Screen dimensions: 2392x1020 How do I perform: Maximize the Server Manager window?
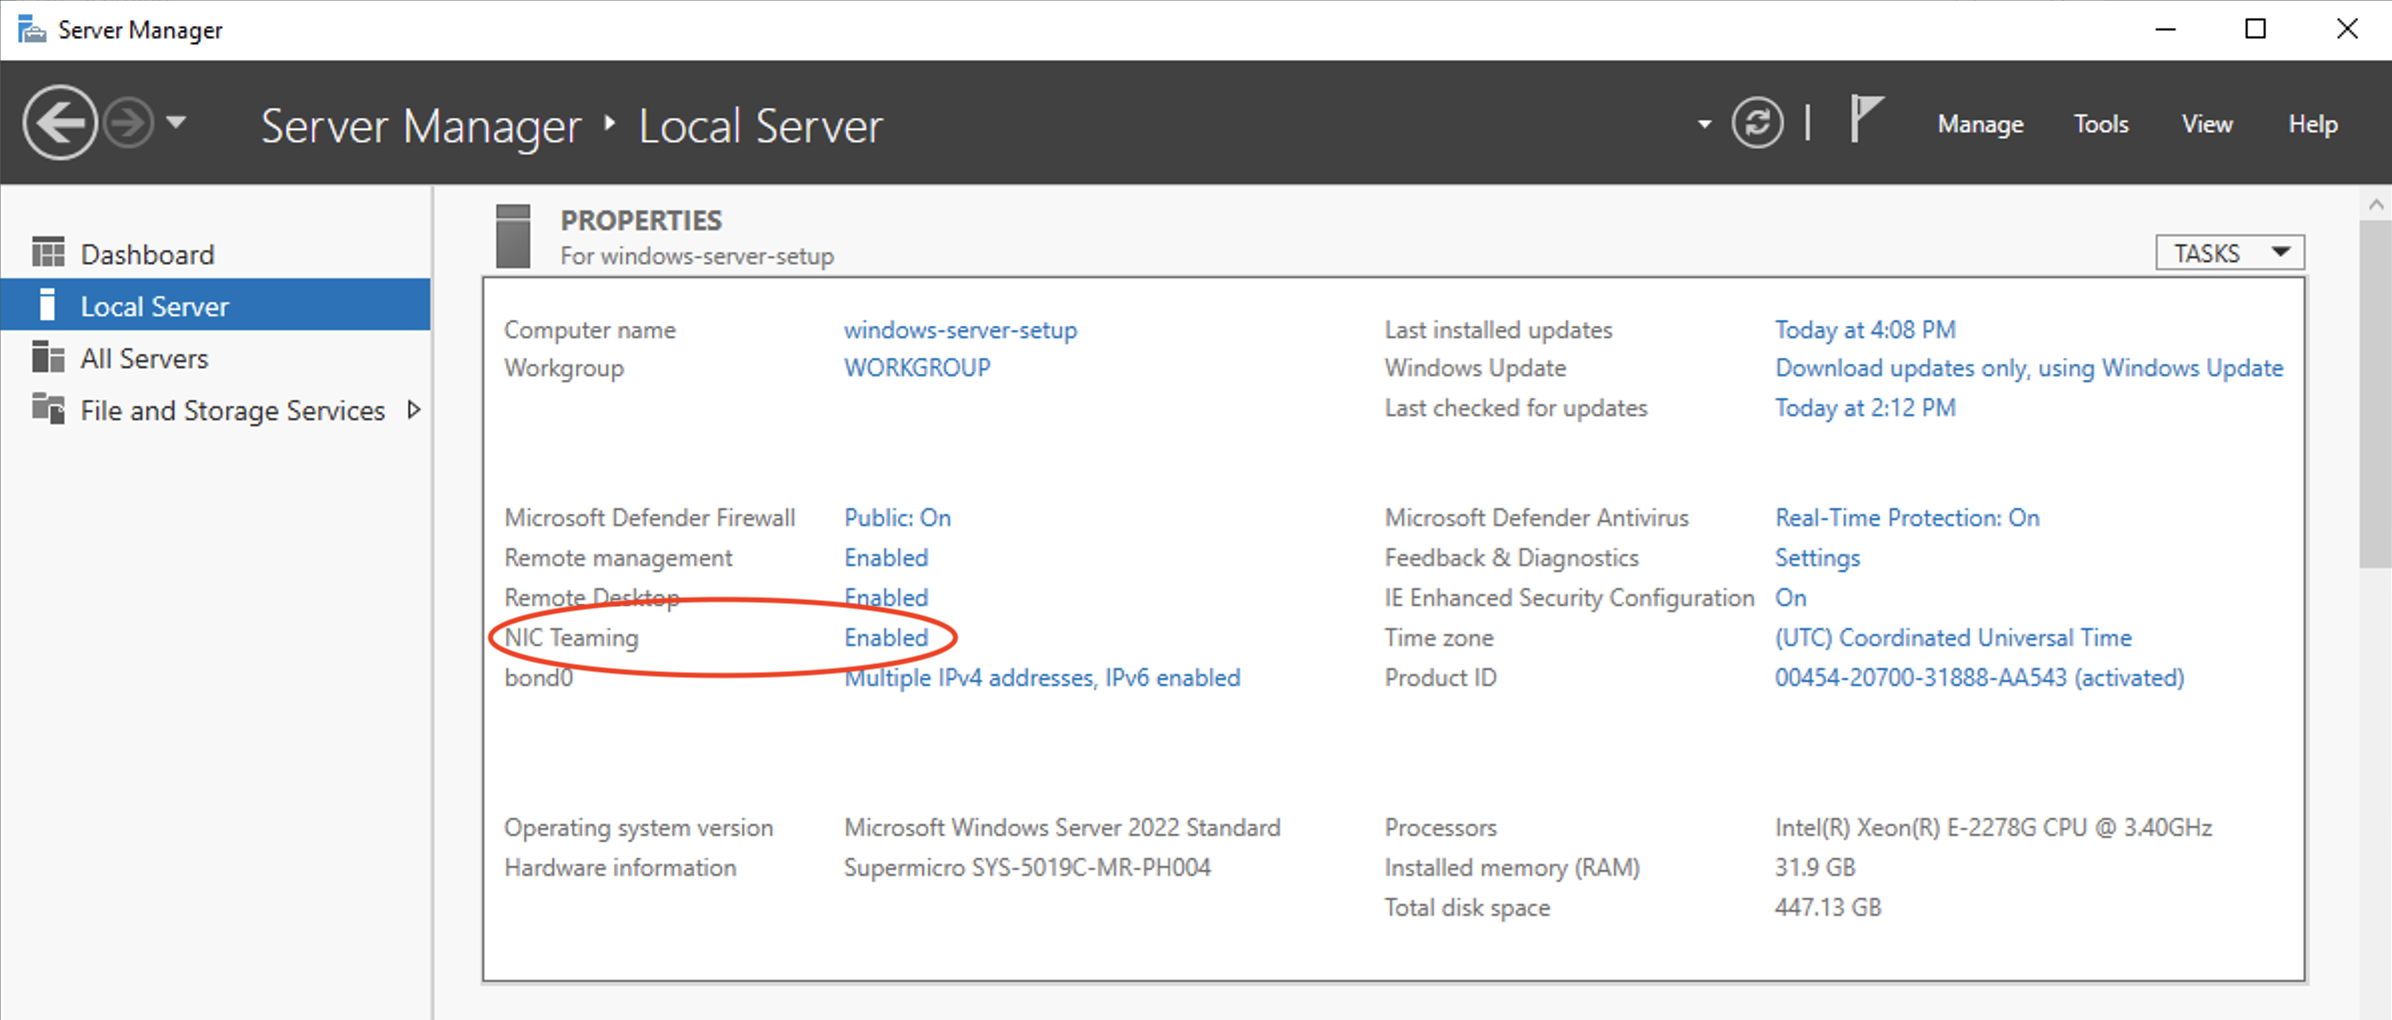pyautogui.click(x=2256, y=29)
